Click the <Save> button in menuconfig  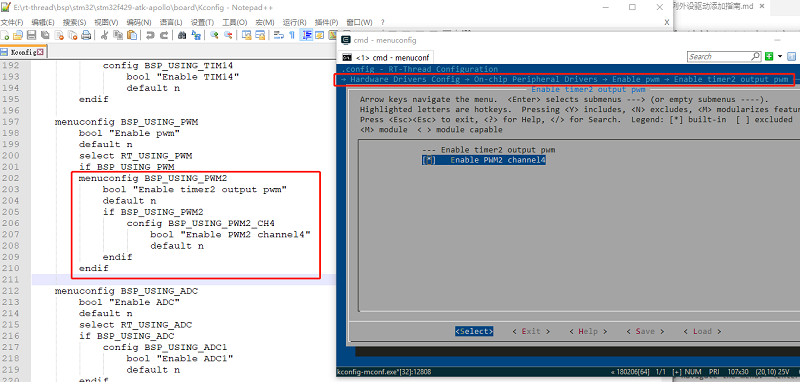(x=645, y=332)
